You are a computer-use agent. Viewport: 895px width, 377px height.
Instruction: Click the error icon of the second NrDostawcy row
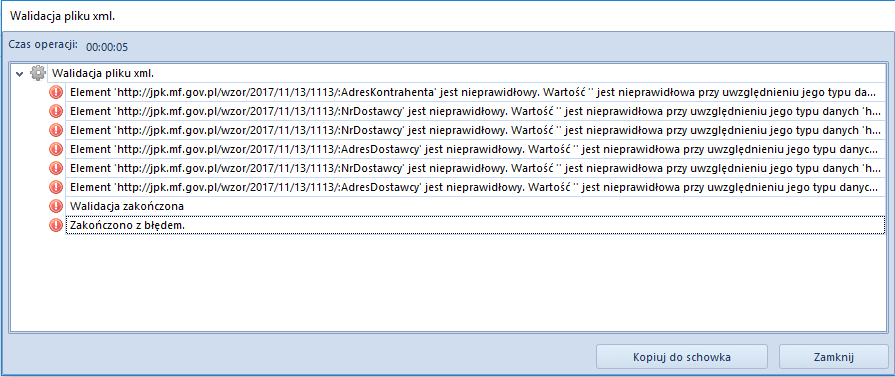57,130
